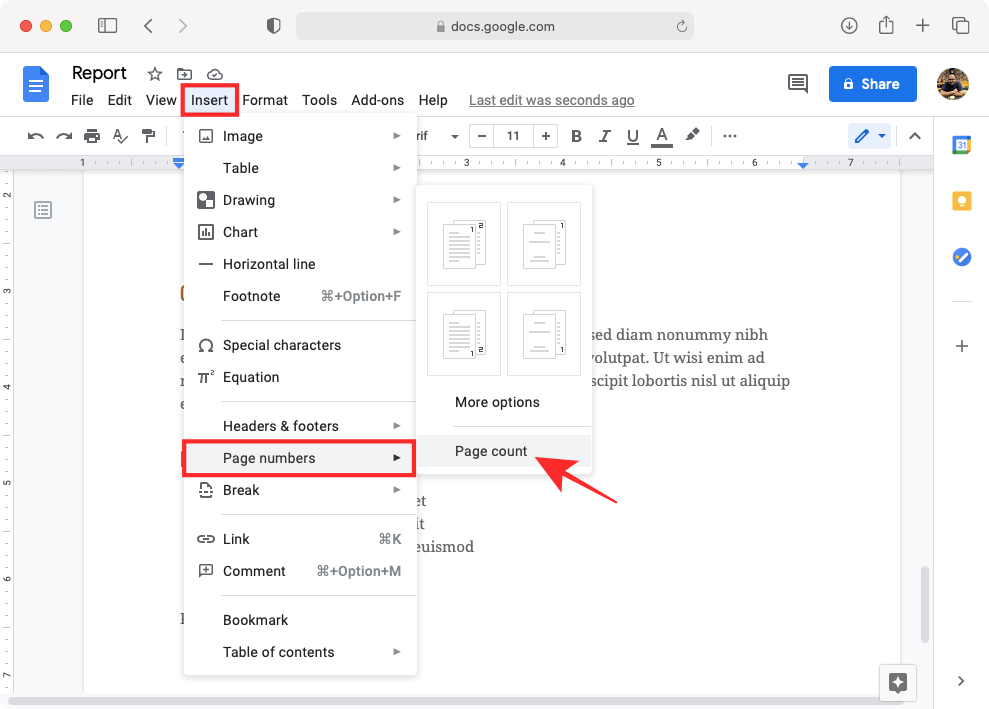Open Google Keep in the side panel
Viewport: 989px width, 709px height.
961,201
